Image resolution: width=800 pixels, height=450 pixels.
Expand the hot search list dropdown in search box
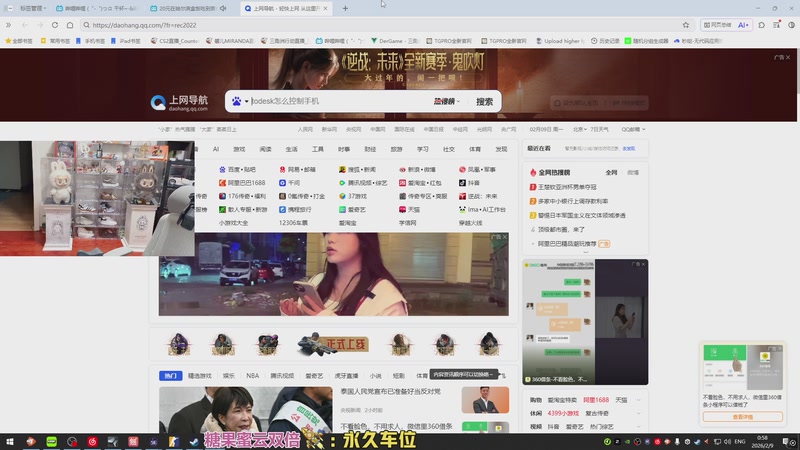(447, 101)
